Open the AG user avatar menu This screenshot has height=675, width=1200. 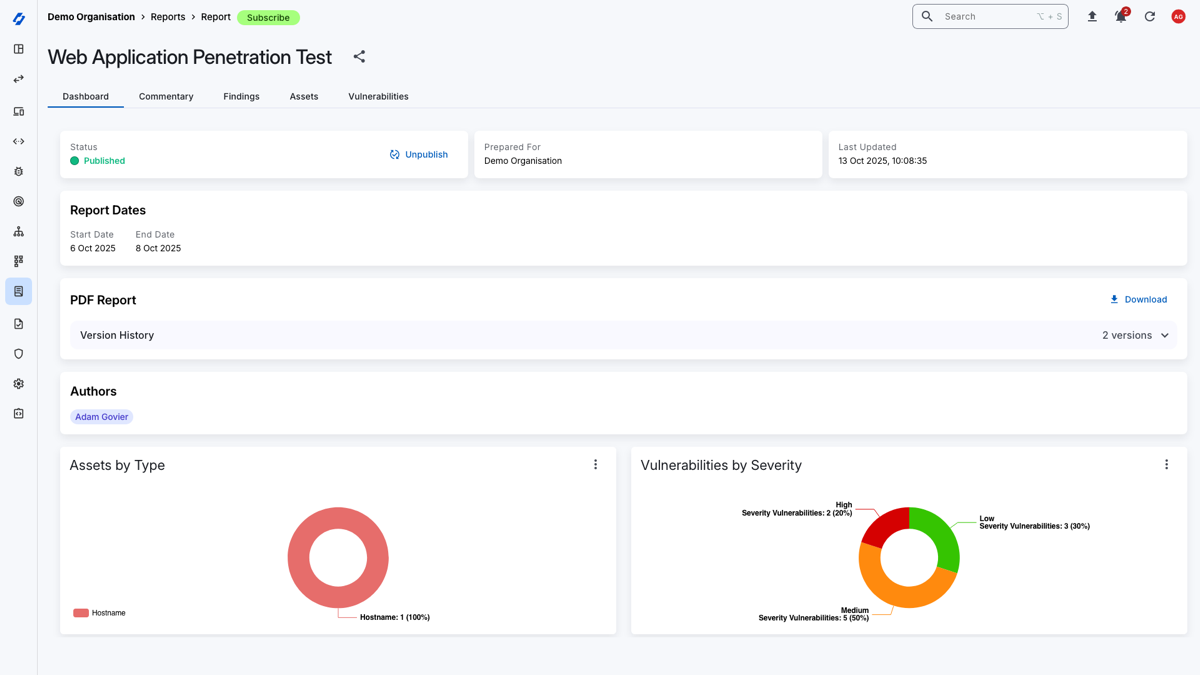pos(1178,17)
